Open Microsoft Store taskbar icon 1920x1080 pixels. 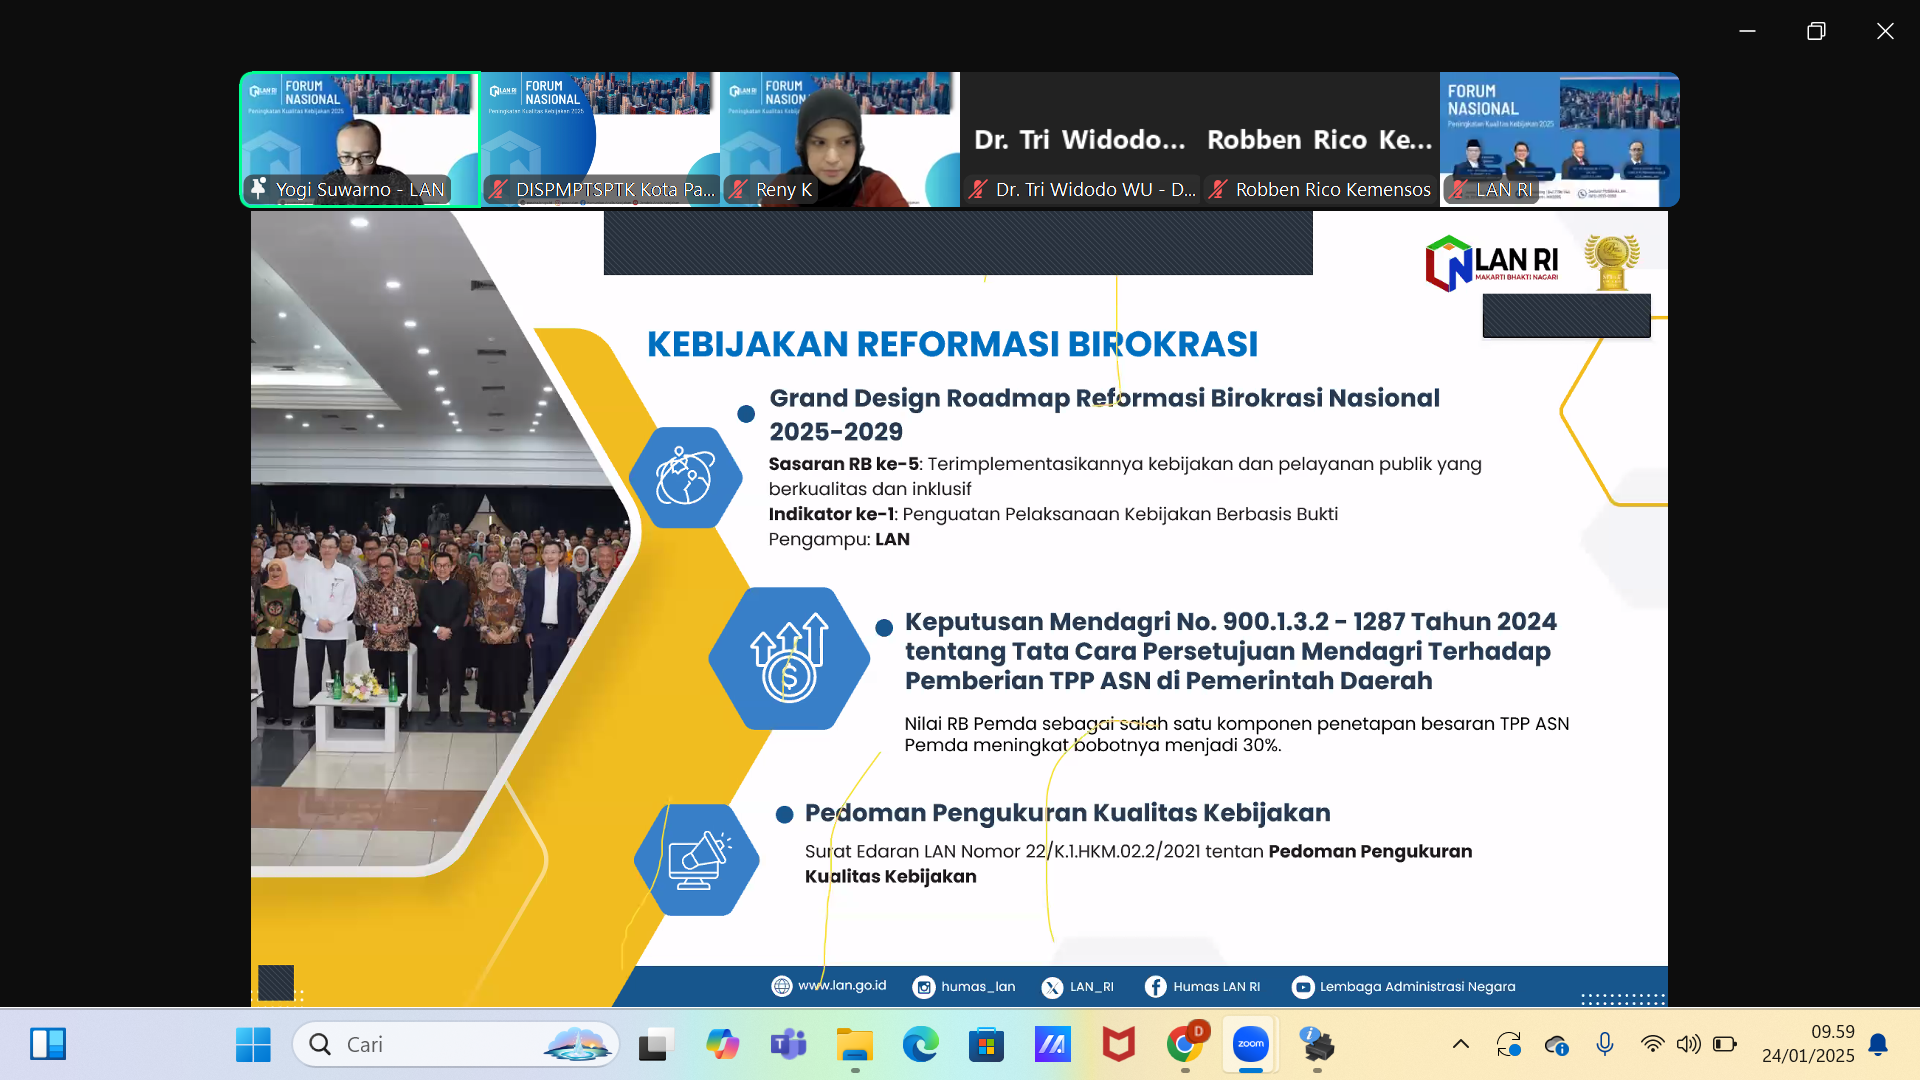coord(986,1044)
